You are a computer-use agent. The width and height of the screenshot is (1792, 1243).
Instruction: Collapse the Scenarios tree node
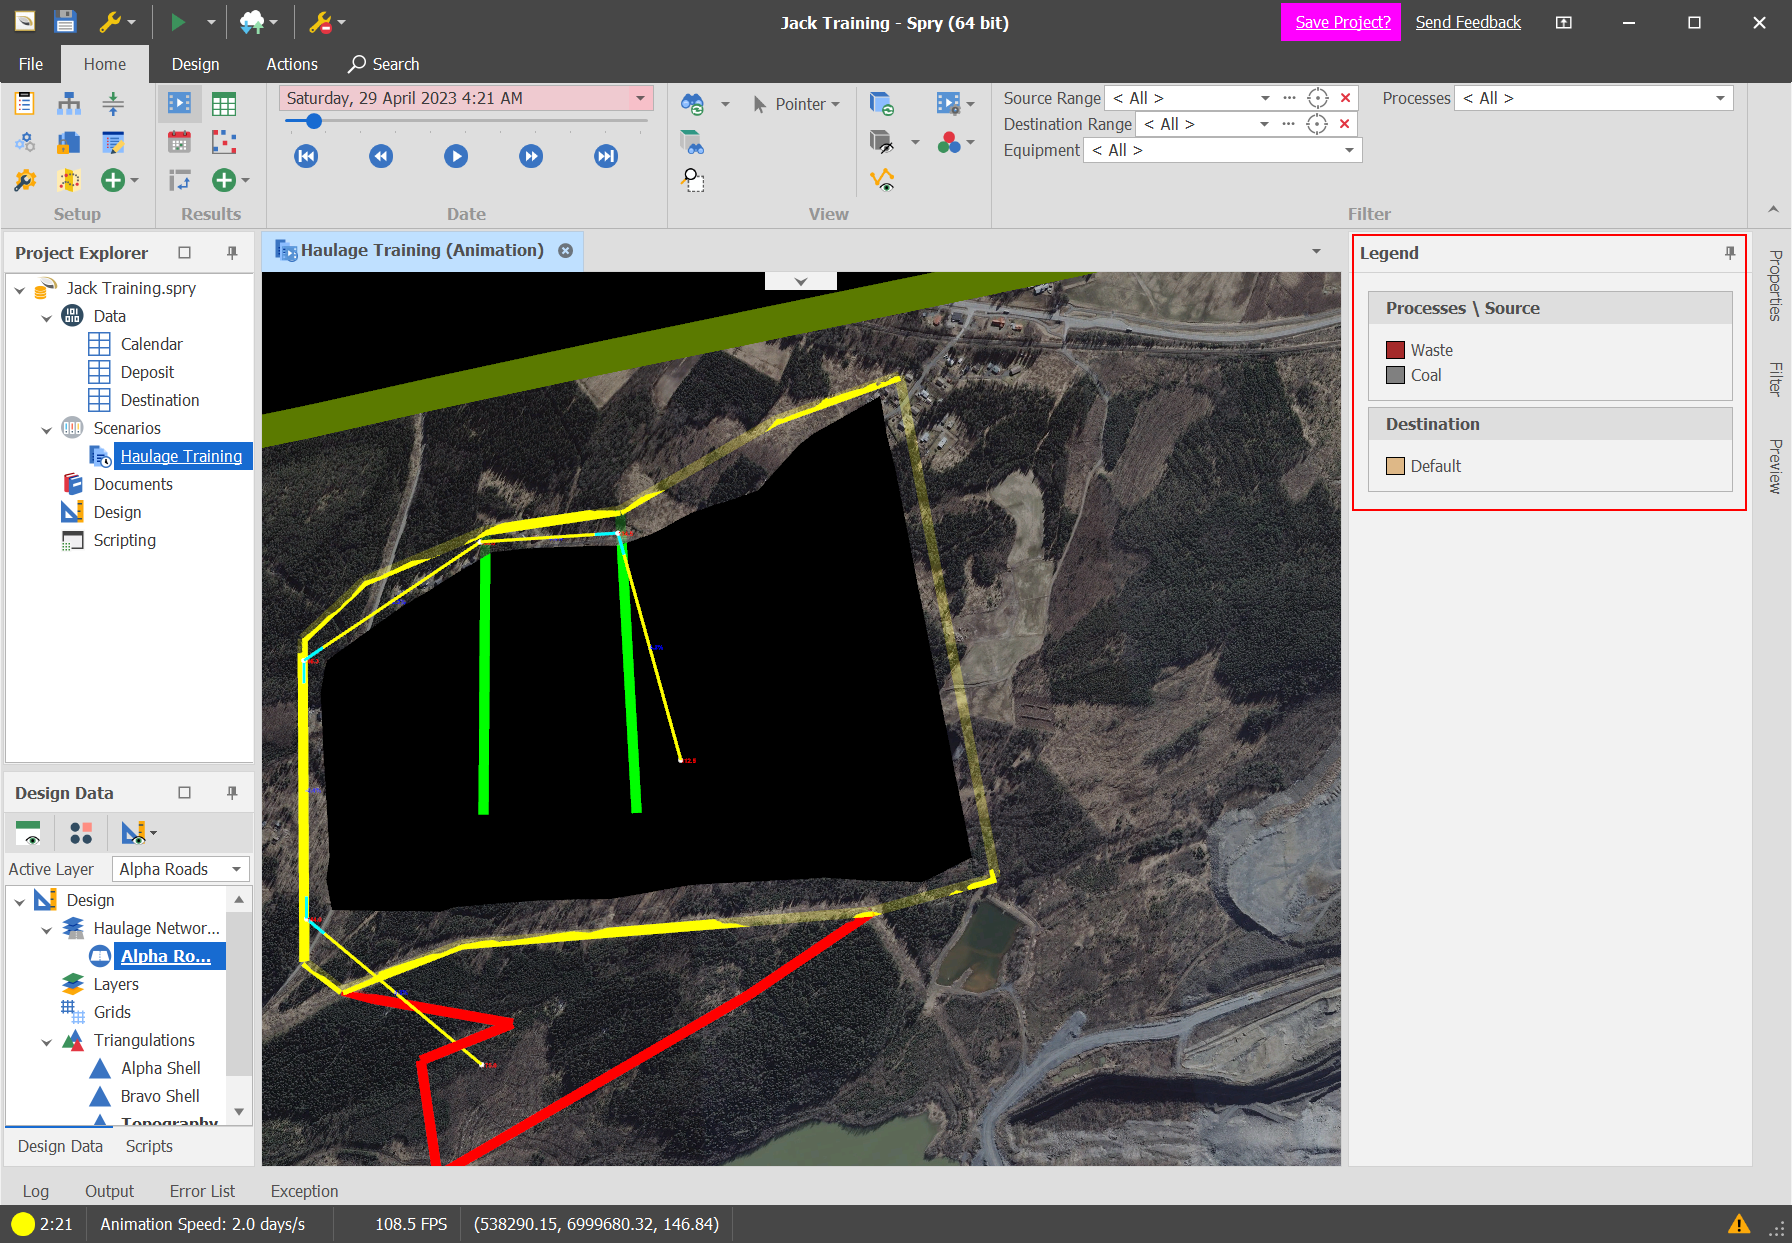[x=47, y=429]
